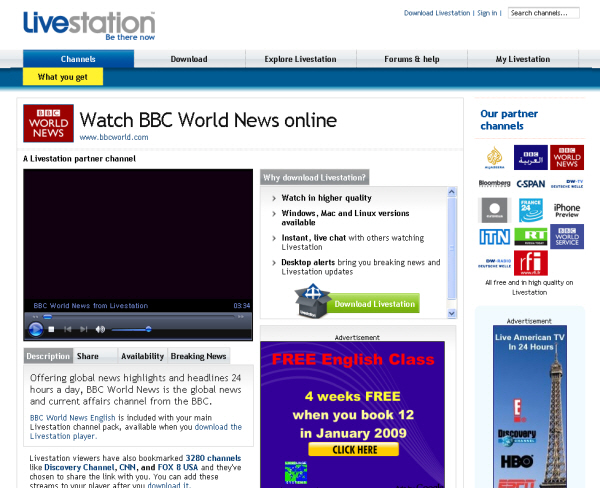Adjust the player volume slider
Viewport: 600px width, 488px height.
131,329
